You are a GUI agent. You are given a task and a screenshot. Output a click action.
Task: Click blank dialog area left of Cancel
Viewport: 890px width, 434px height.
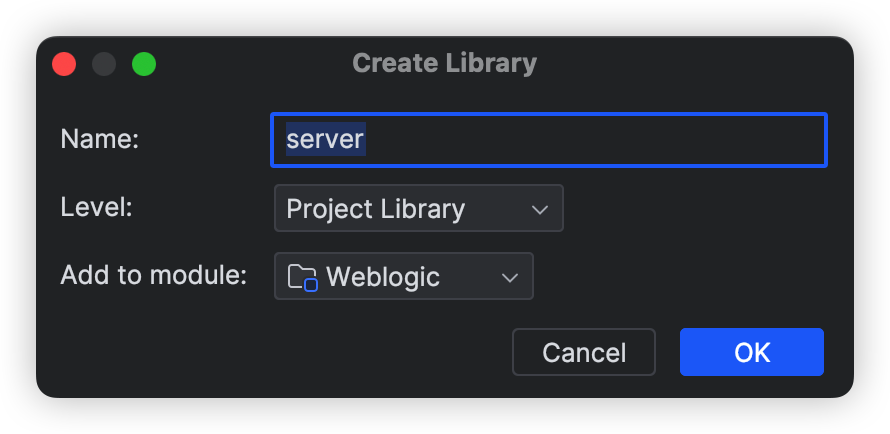tap(272, 352)
